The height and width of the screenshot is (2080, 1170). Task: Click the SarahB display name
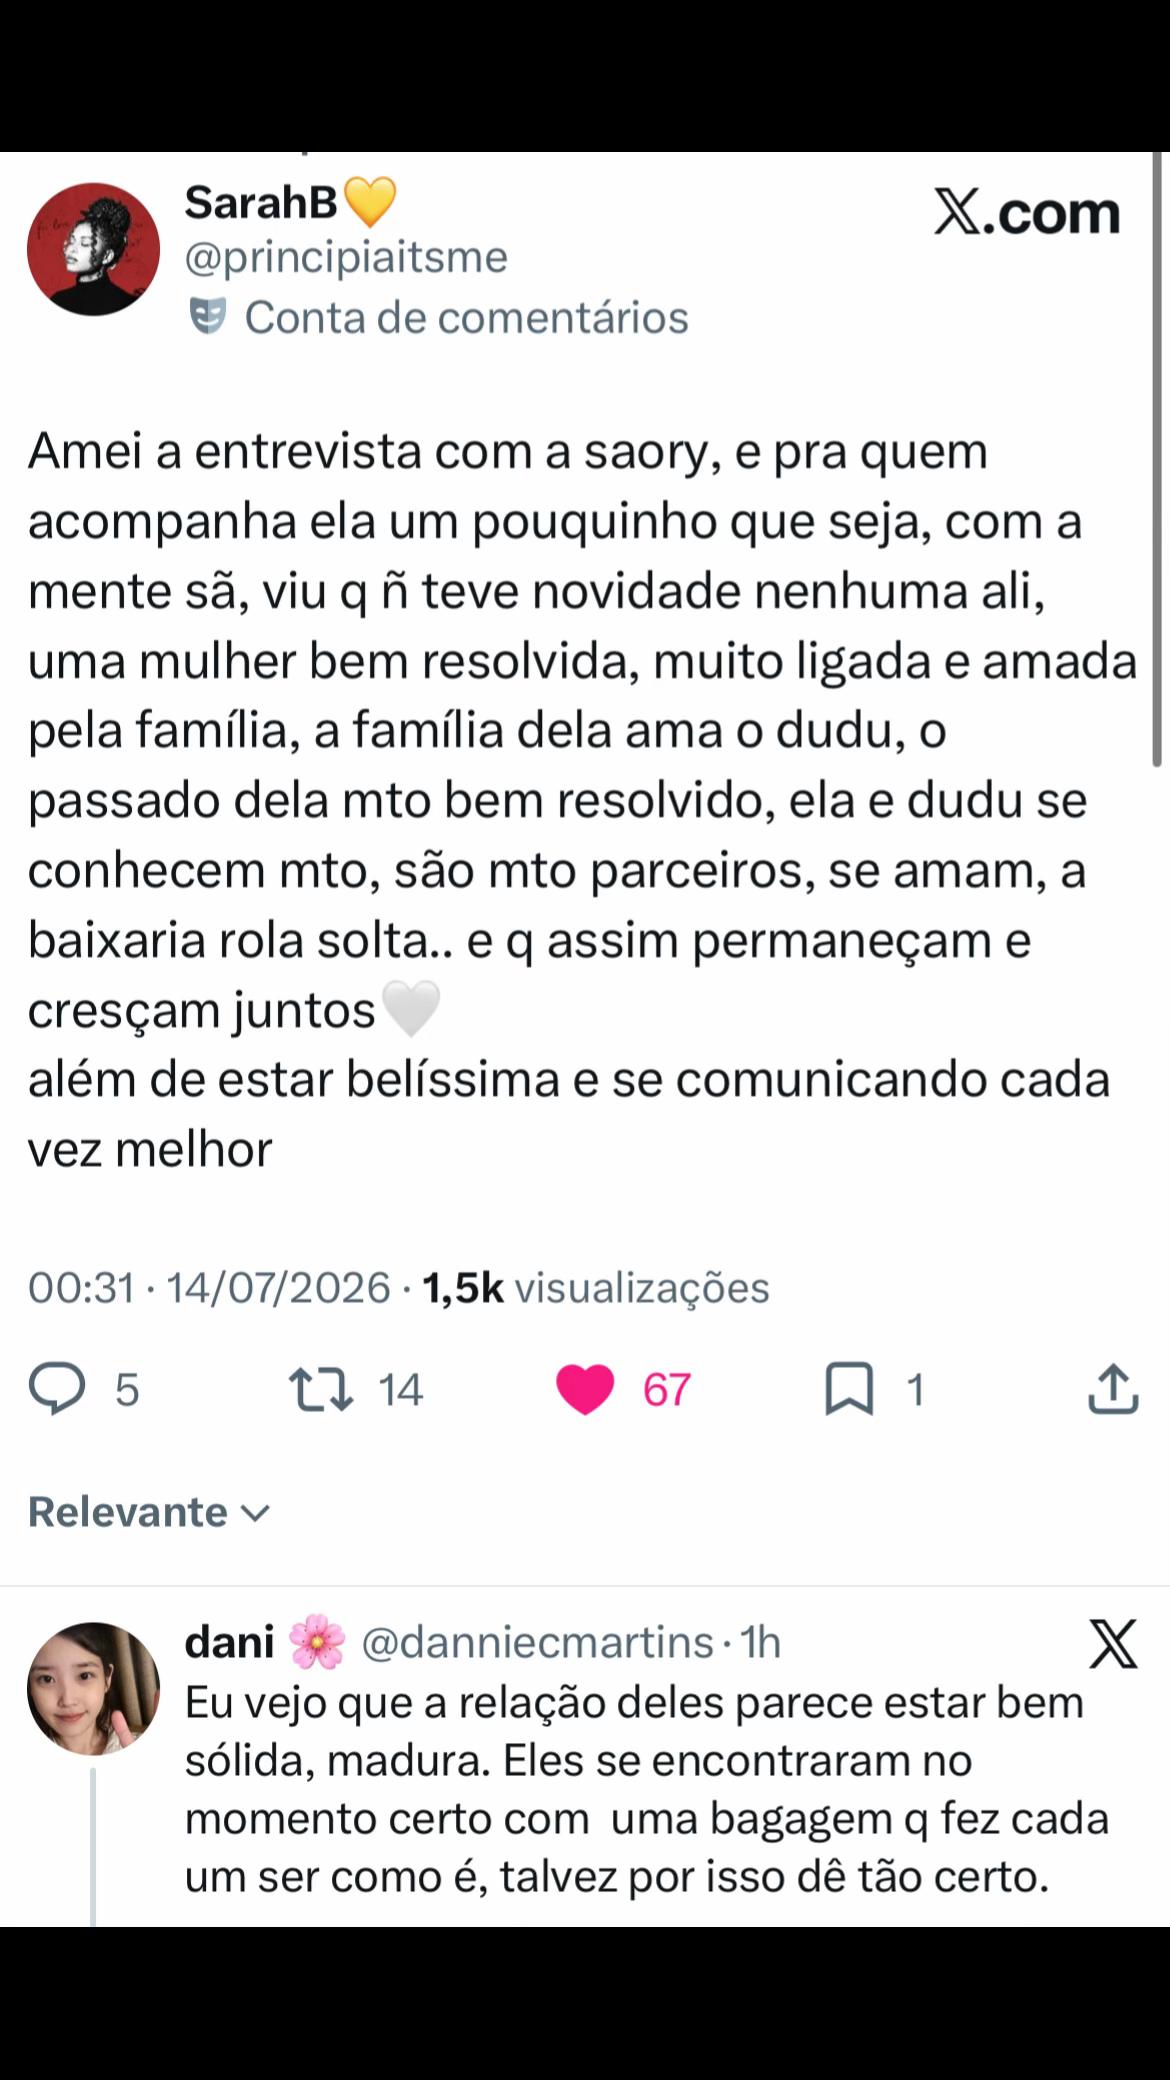[x=261, y=203]
